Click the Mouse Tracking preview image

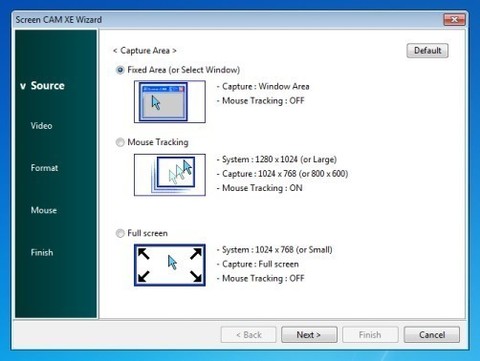(x=170, y=175)
